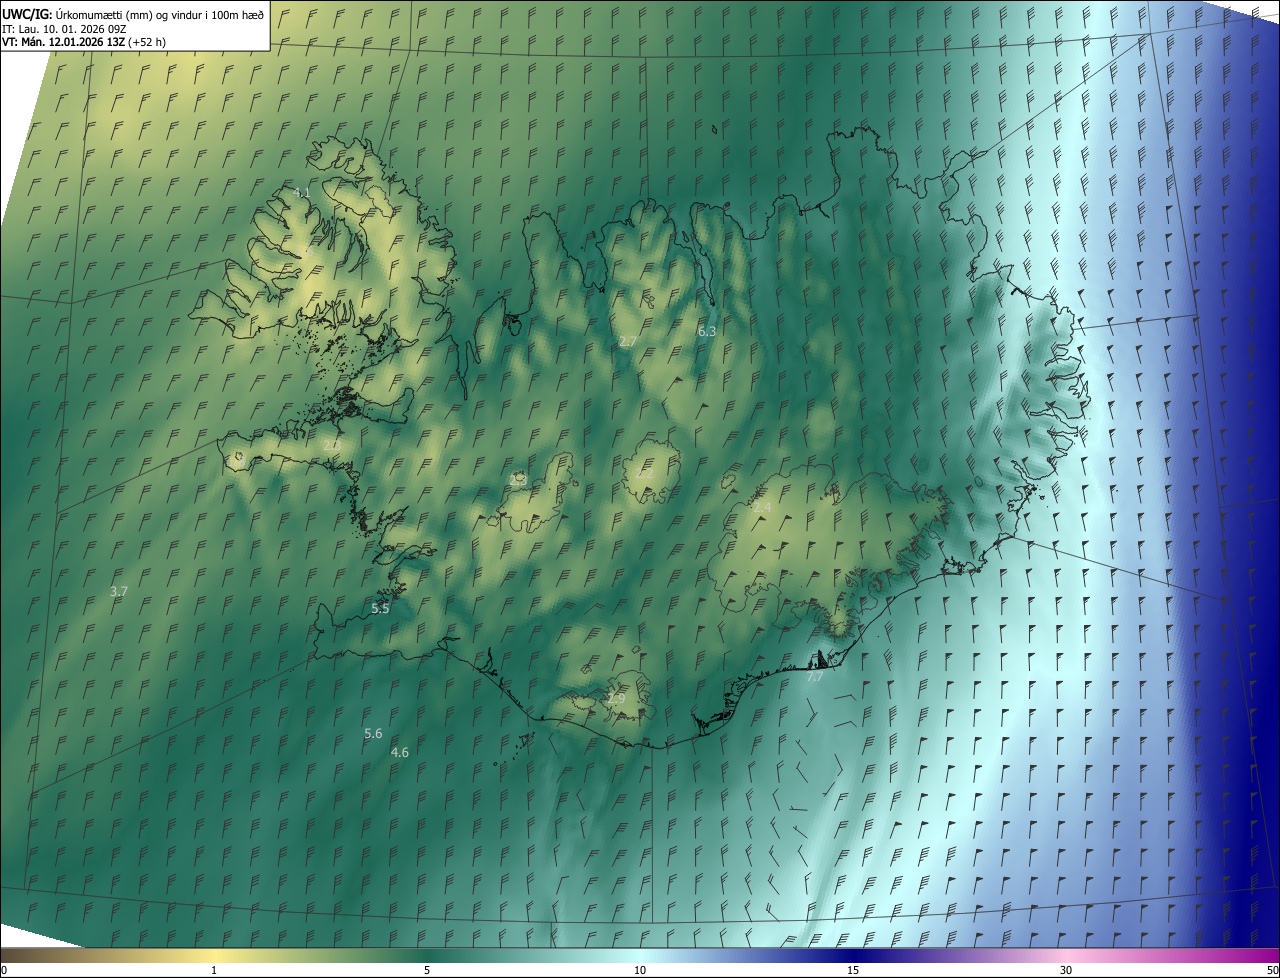1280x978 pixels.
Task: Click the 4.6 value label on the map
Action: pos(400,752)
